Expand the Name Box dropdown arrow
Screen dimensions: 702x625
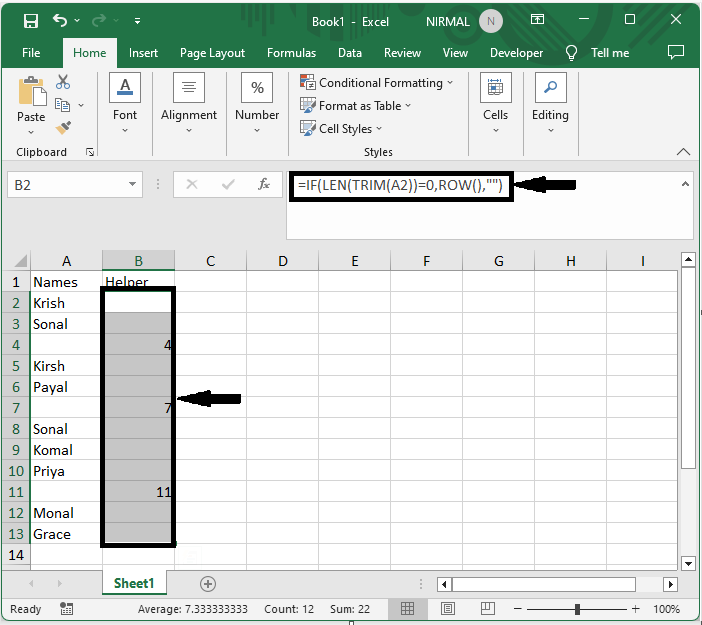tap(132, 184)
